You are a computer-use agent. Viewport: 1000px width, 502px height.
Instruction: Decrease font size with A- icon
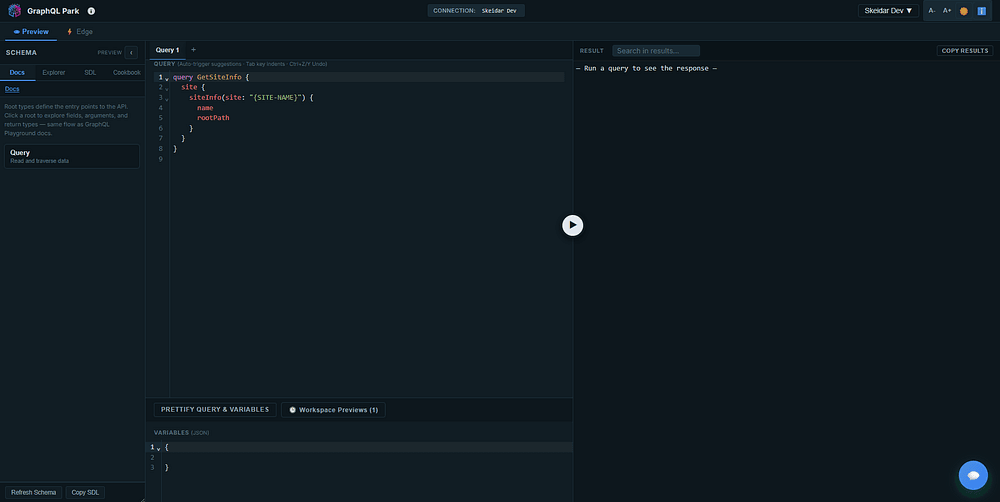tap(932, 11)
